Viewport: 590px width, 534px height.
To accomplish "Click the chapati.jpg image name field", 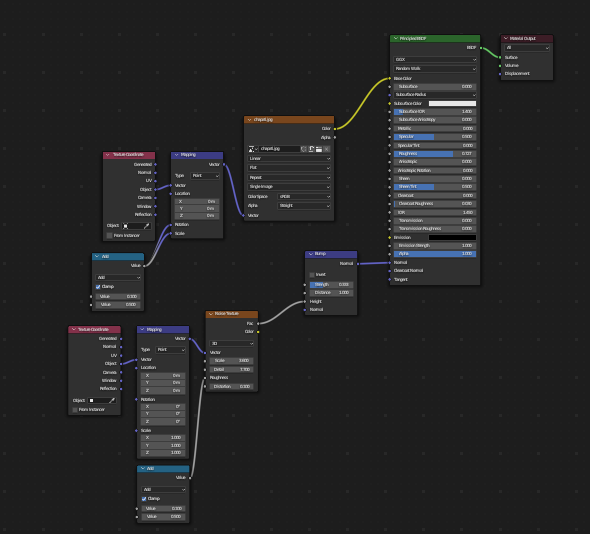I will [x=279, y=149].
